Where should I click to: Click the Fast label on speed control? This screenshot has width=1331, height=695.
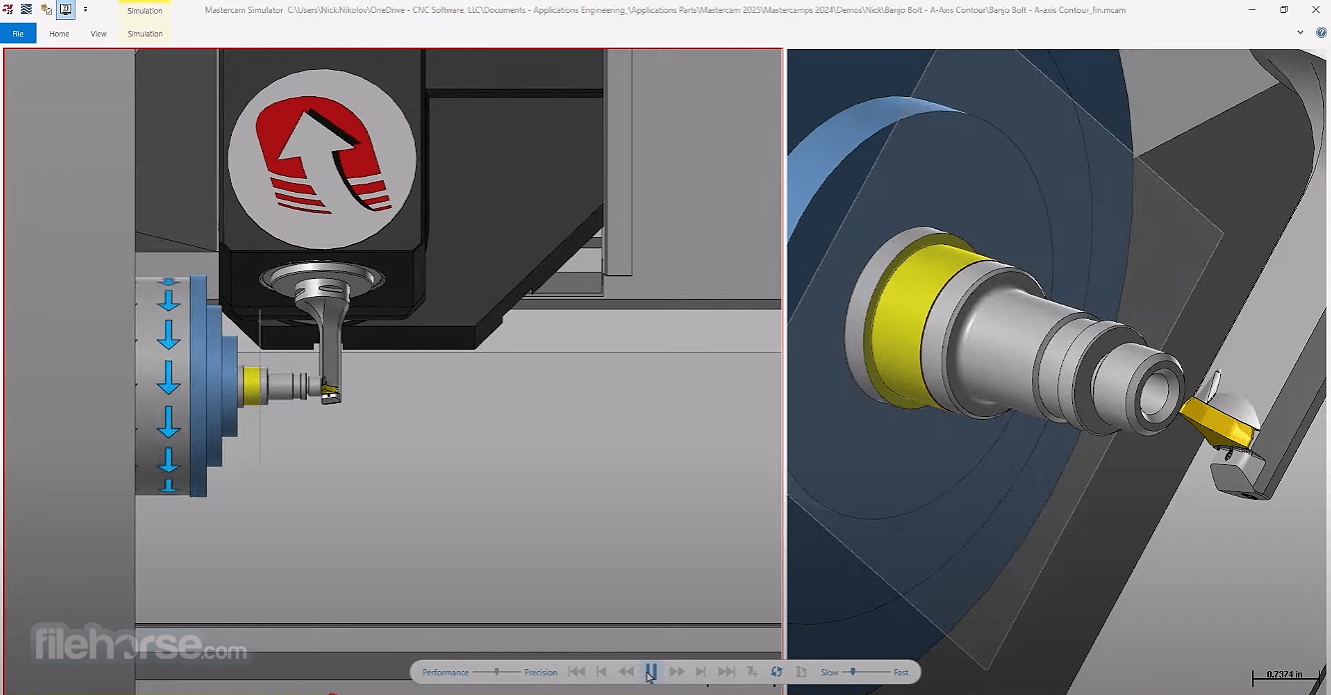[901, 672]
